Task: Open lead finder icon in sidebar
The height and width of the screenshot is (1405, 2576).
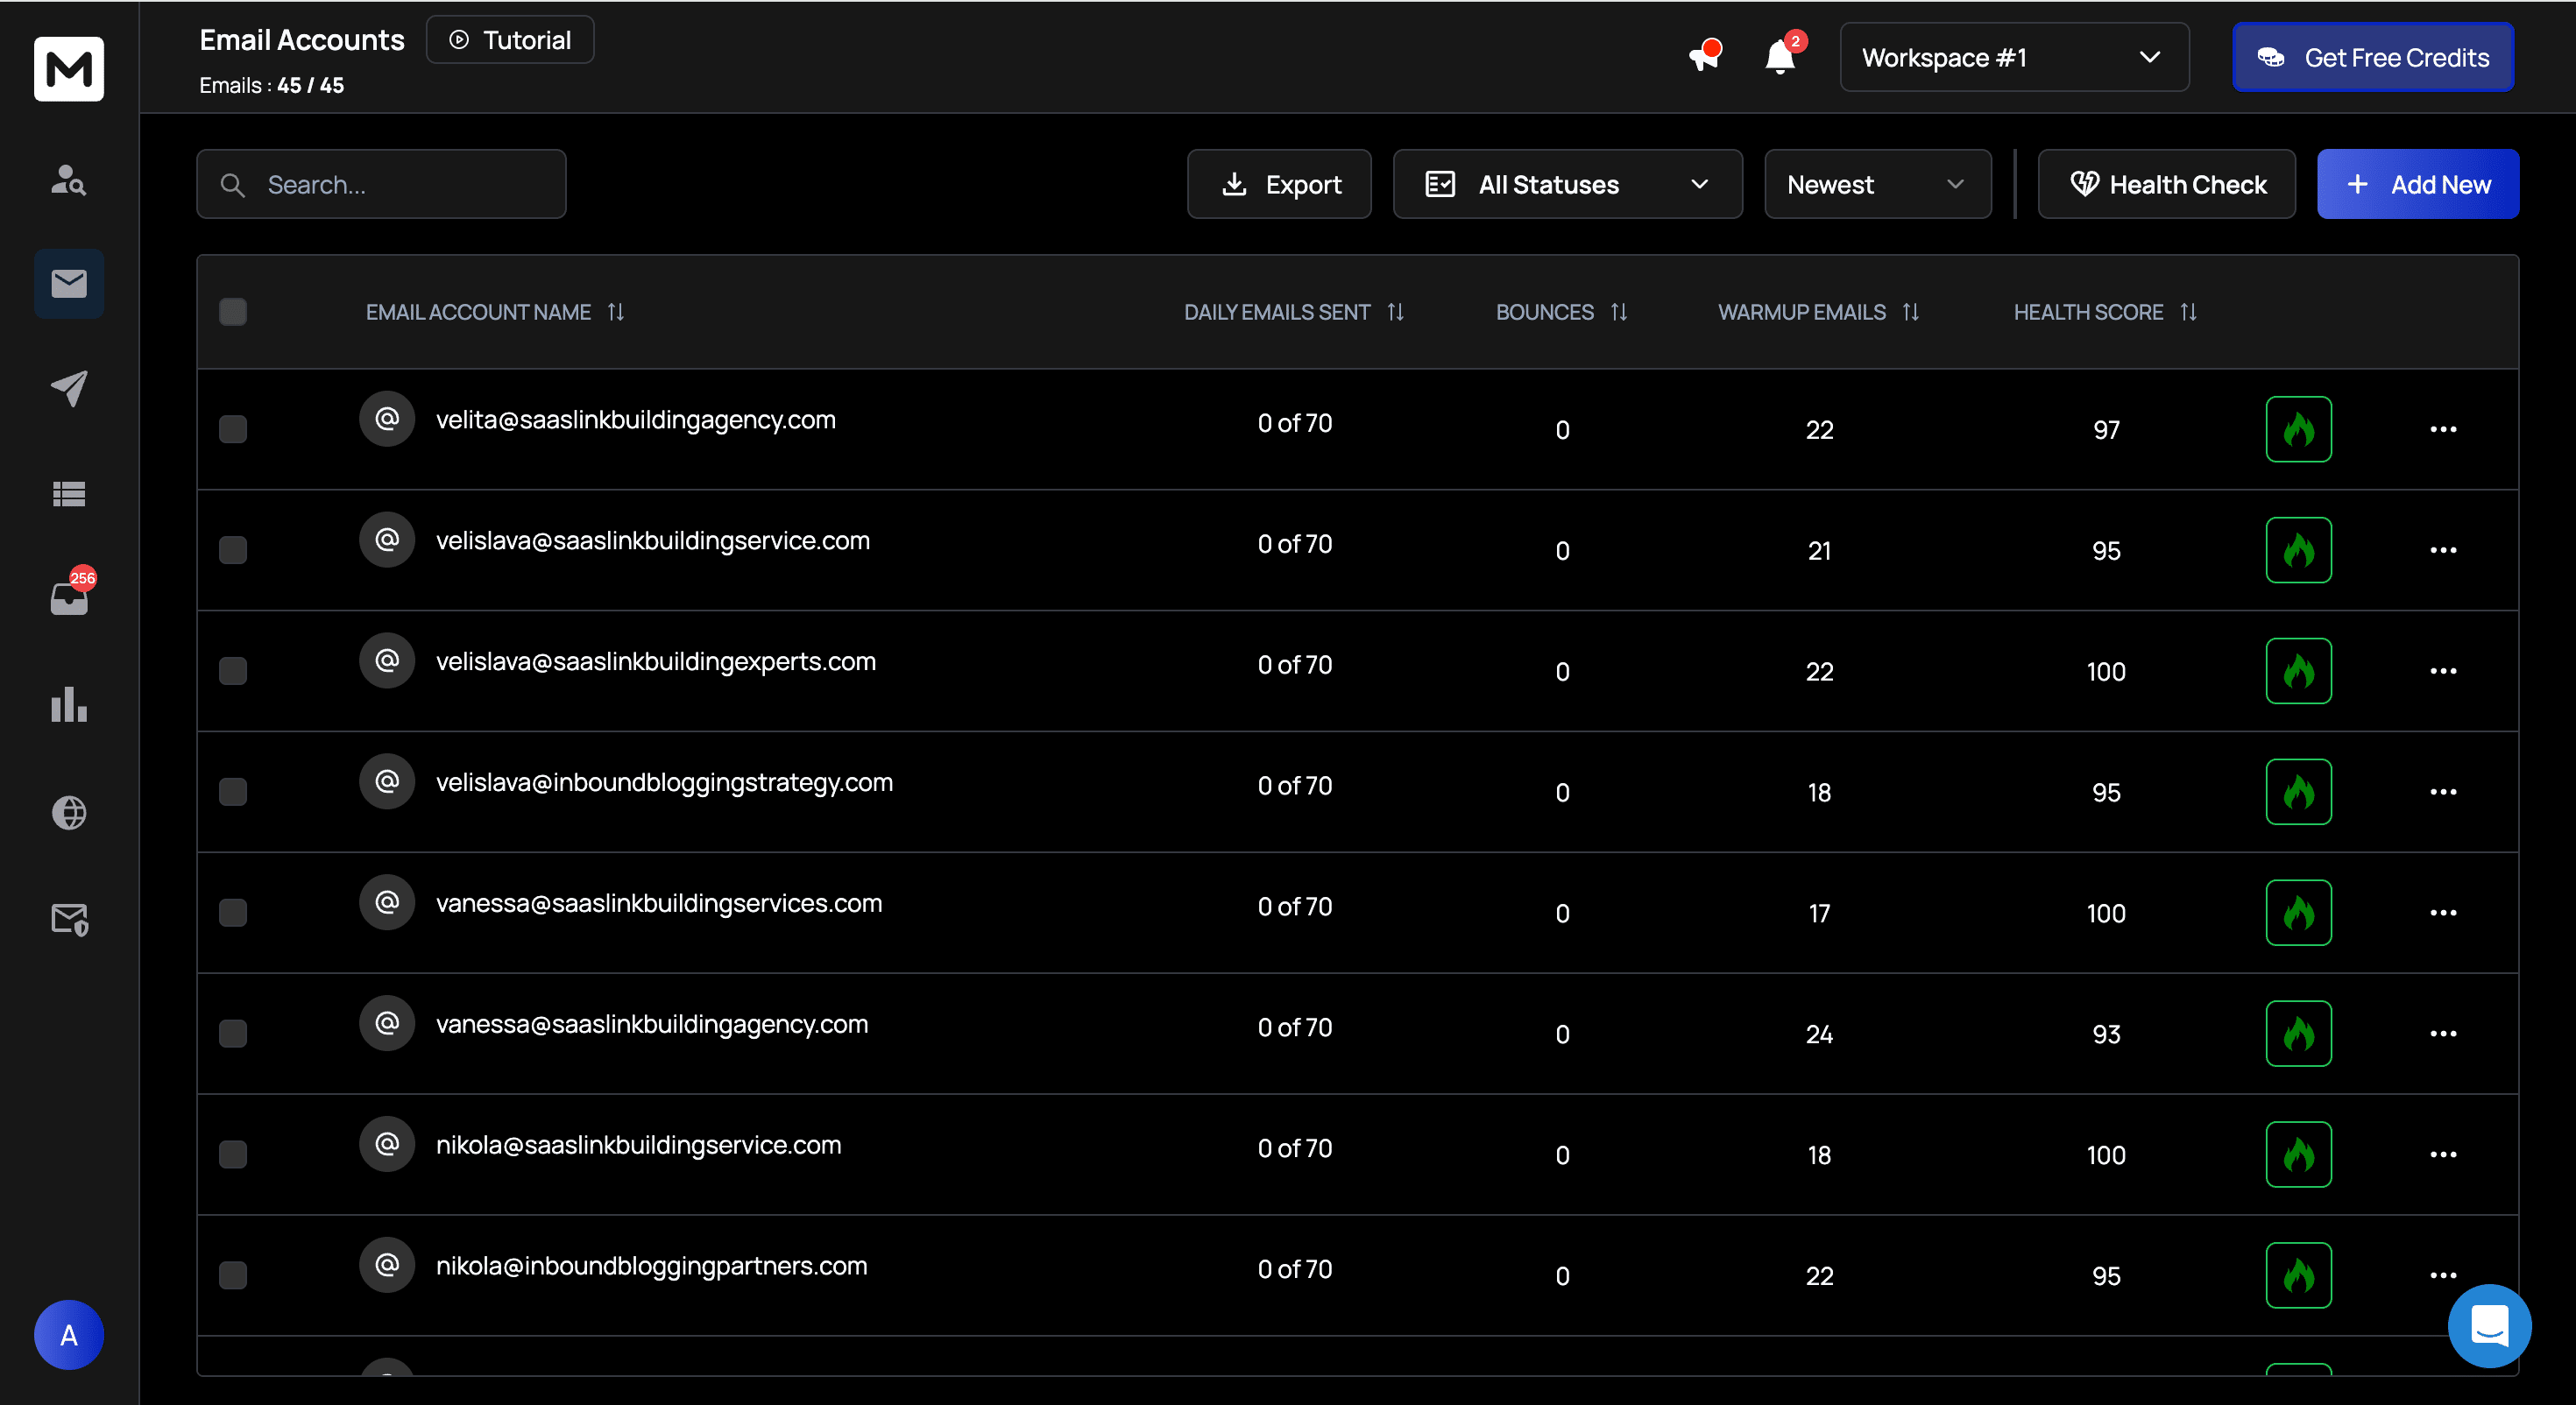Action: point(69,179)
